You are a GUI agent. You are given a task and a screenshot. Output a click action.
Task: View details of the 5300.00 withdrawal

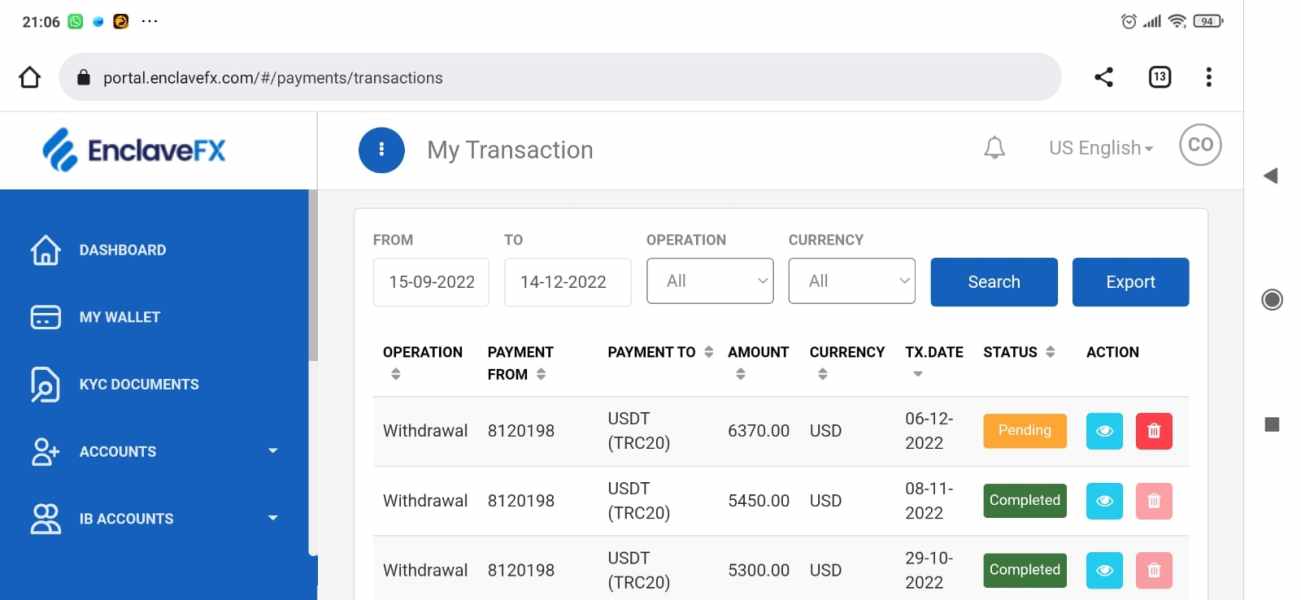[1104, 570]
